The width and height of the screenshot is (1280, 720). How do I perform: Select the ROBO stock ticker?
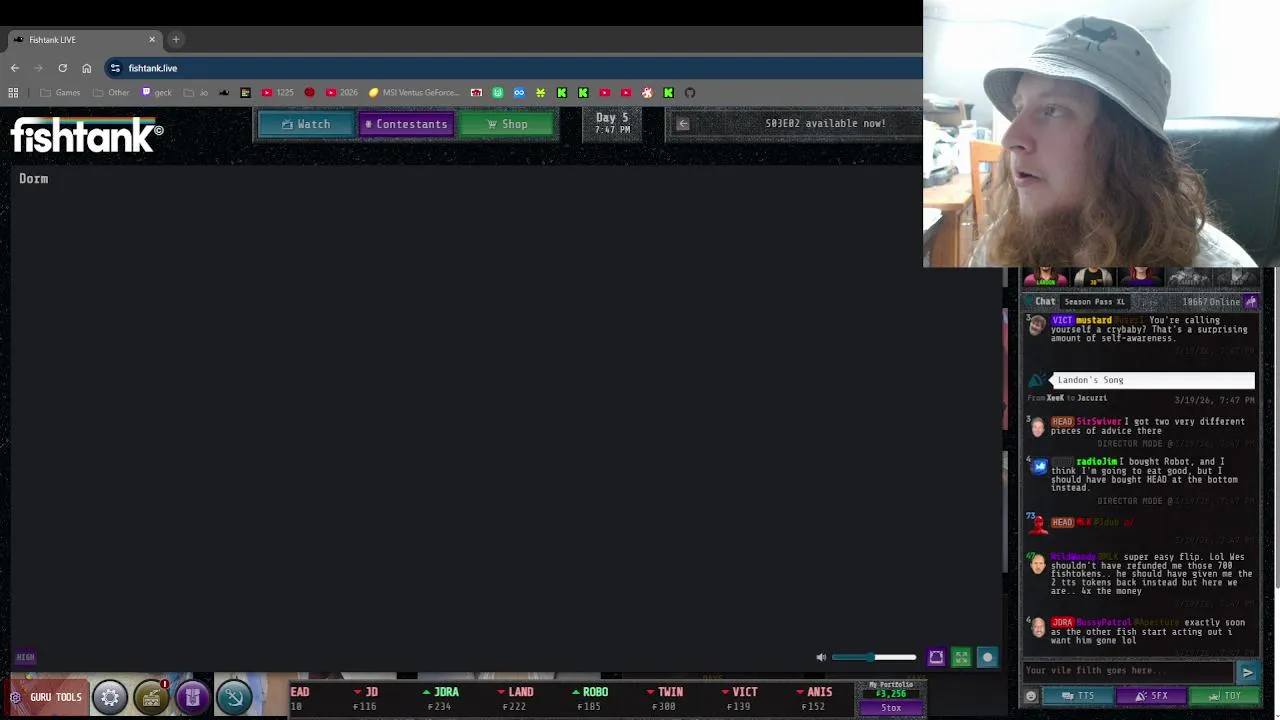590,698
